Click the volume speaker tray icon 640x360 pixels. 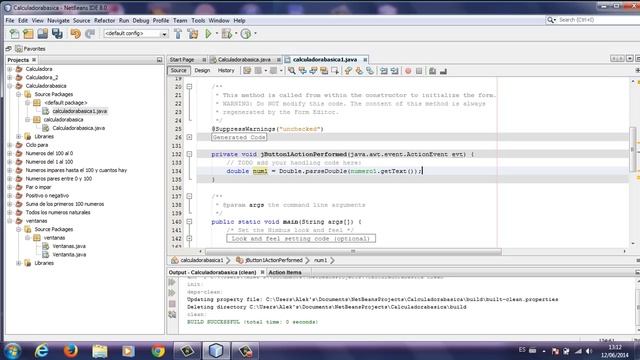[x=589, y=351]
